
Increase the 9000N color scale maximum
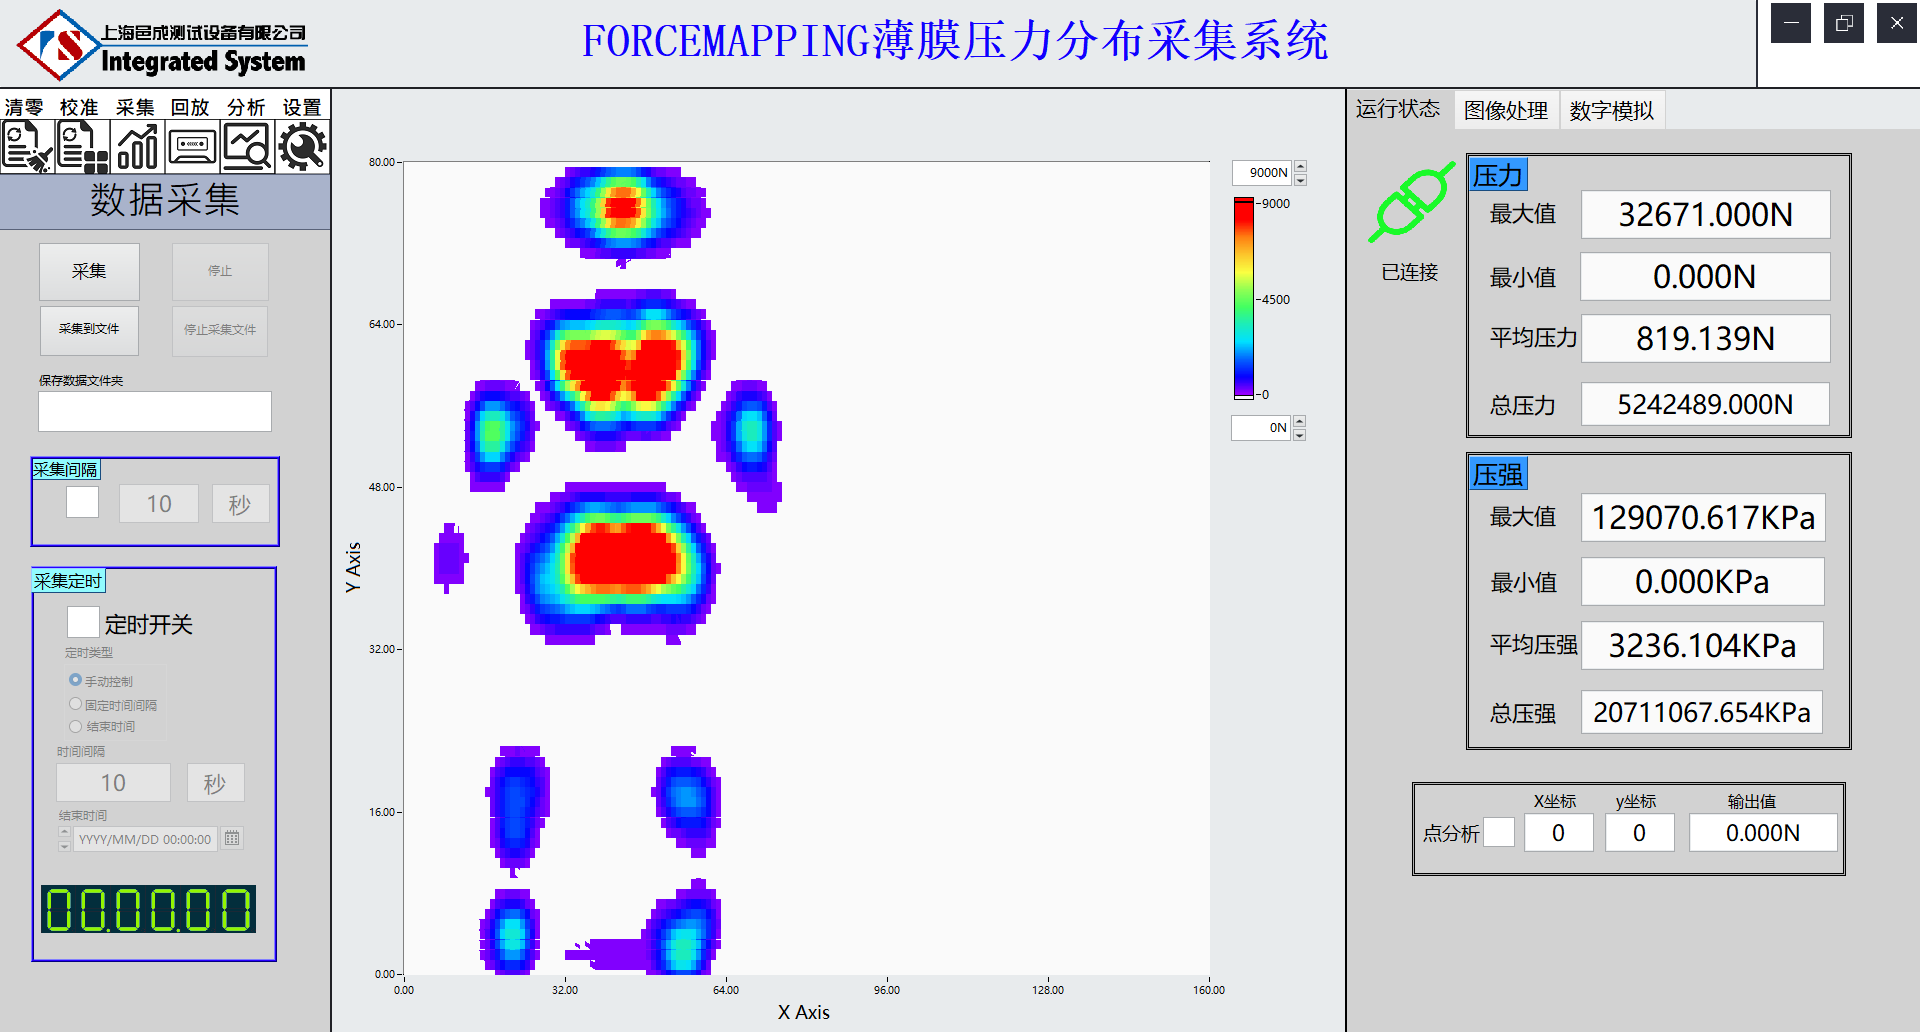1300,166
